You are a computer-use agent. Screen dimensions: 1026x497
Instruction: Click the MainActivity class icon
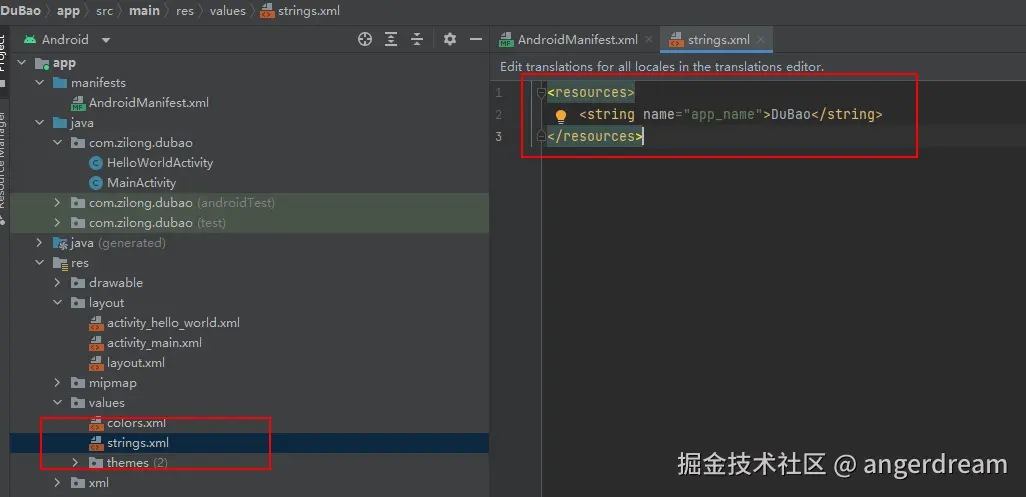[96, 182]
